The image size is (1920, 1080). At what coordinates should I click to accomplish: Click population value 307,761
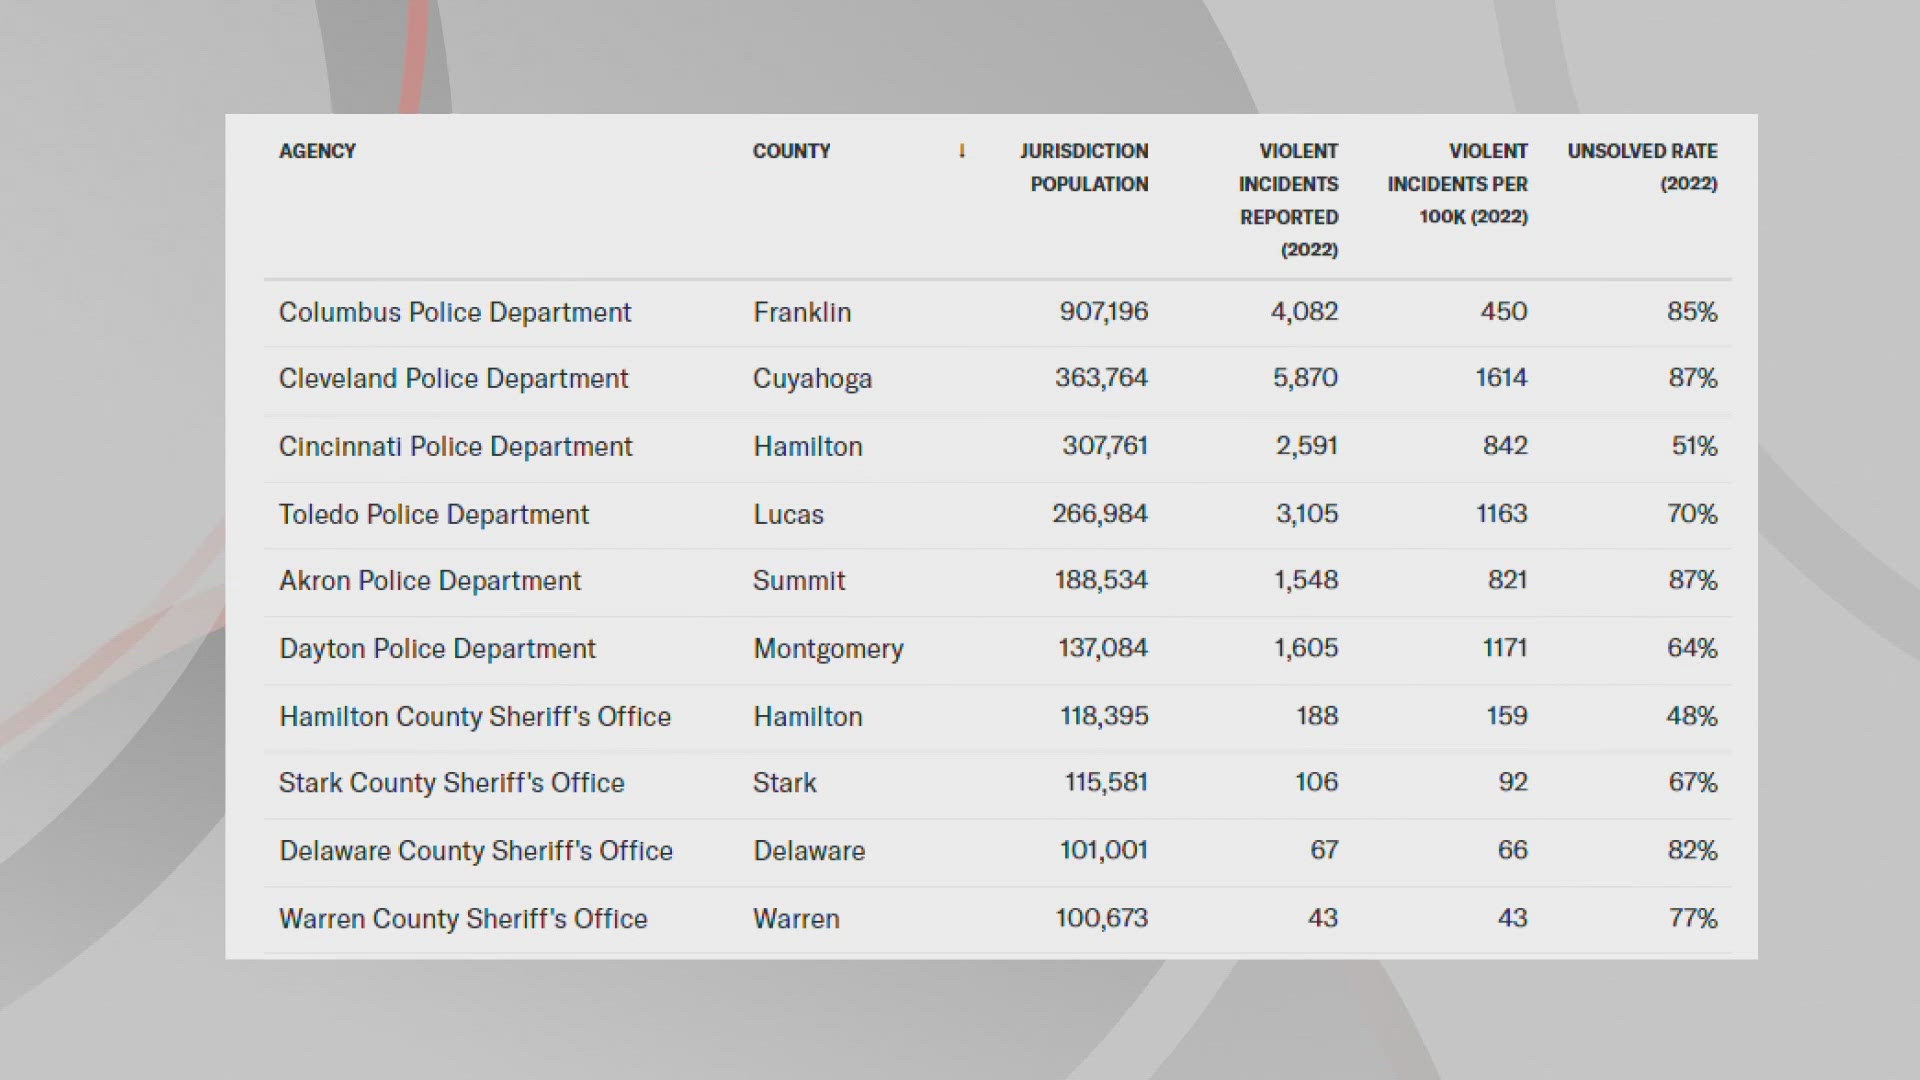tap(1105, 446)
